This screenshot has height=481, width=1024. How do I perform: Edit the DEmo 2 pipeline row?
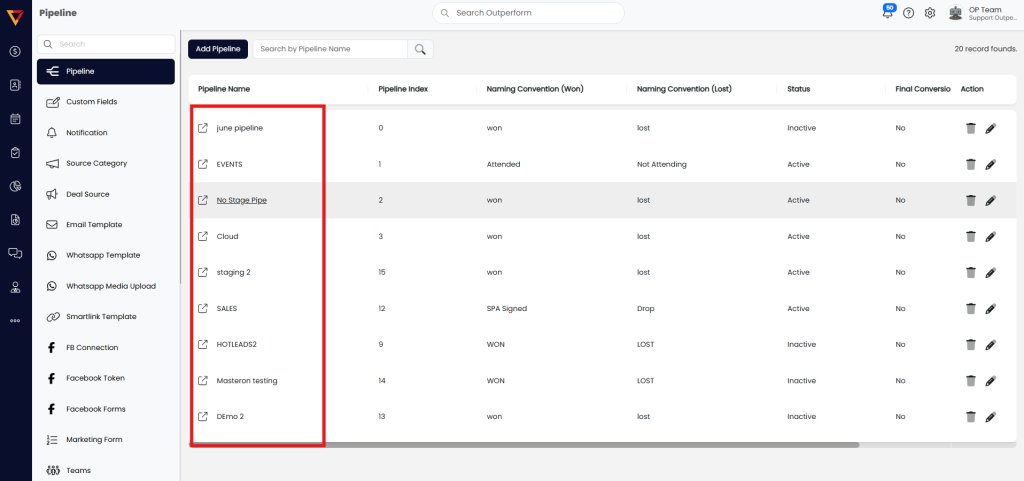pyautogui.click(x=990, y=416)
